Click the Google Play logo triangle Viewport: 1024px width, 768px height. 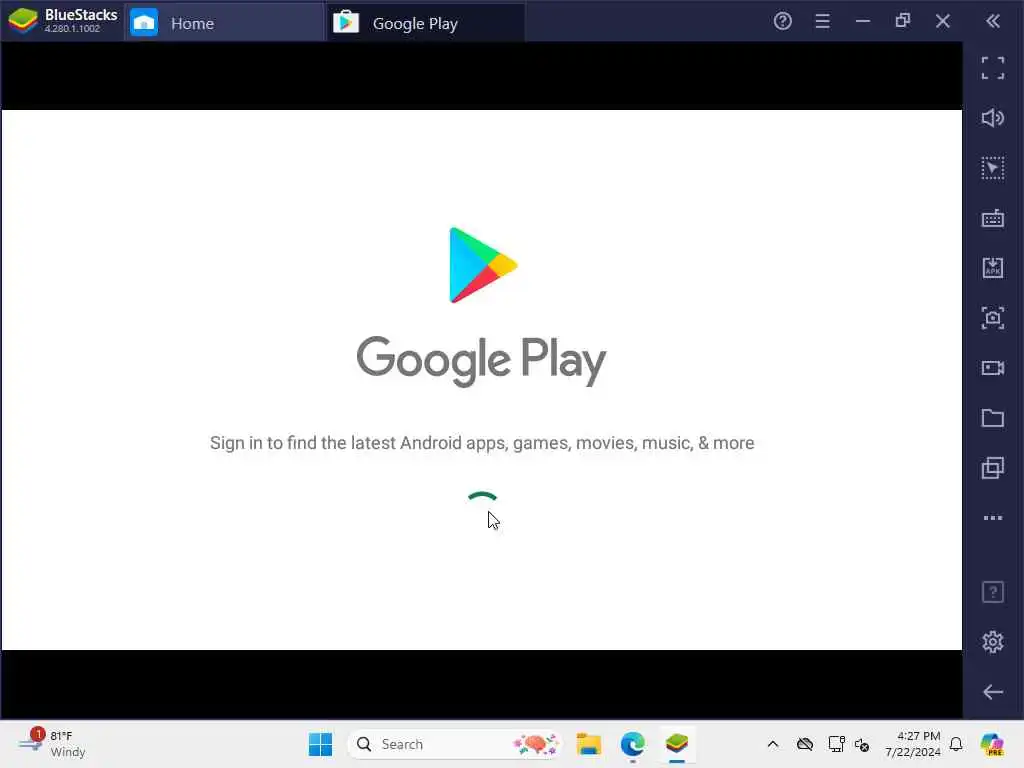point(483,265)
